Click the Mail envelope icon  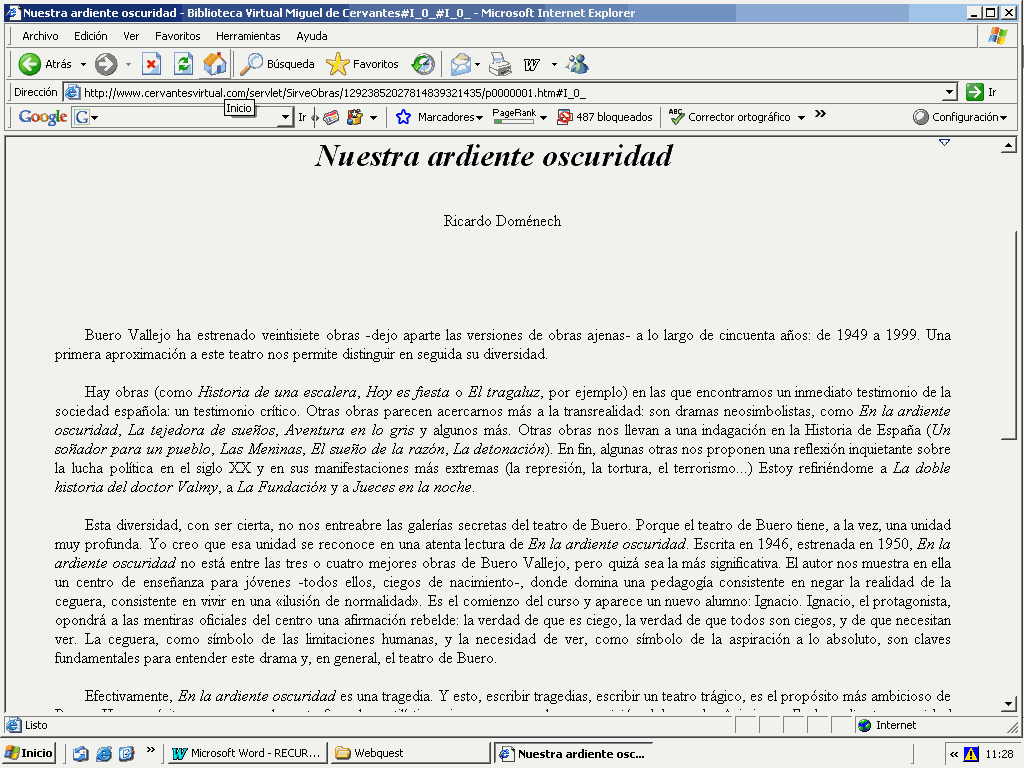[460, 64]
